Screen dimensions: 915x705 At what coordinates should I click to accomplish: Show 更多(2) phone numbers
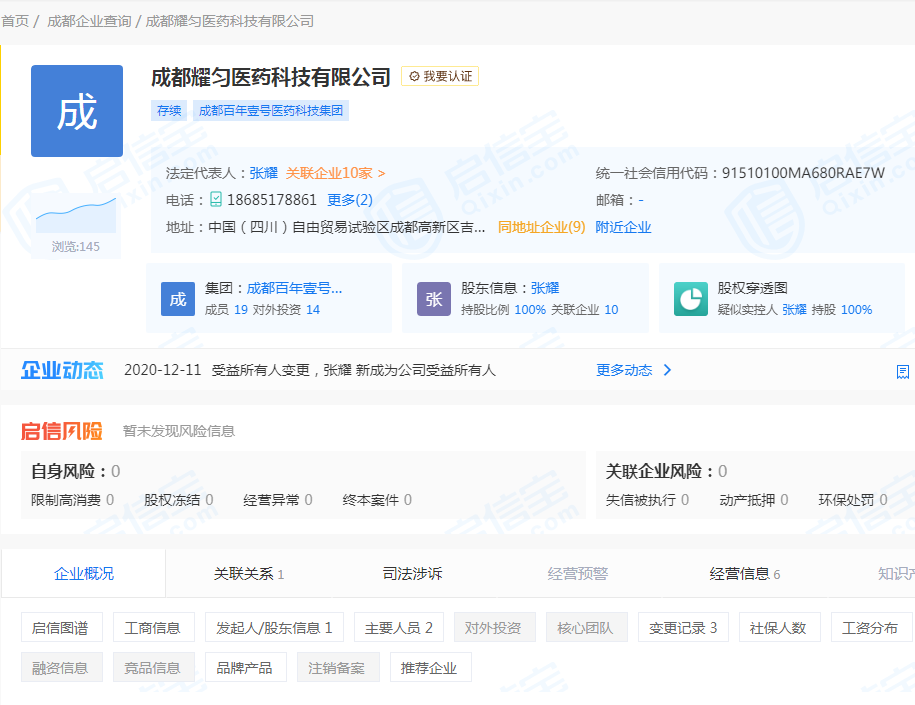pyautogui.click(x=350, y=200)
